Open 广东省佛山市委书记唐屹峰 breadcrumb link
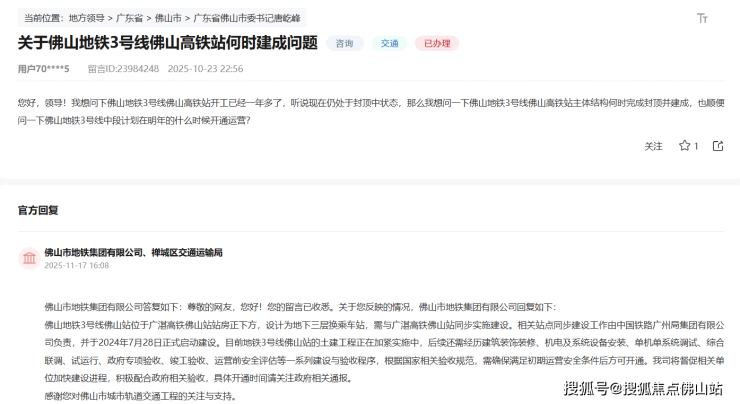 [246, 18]
